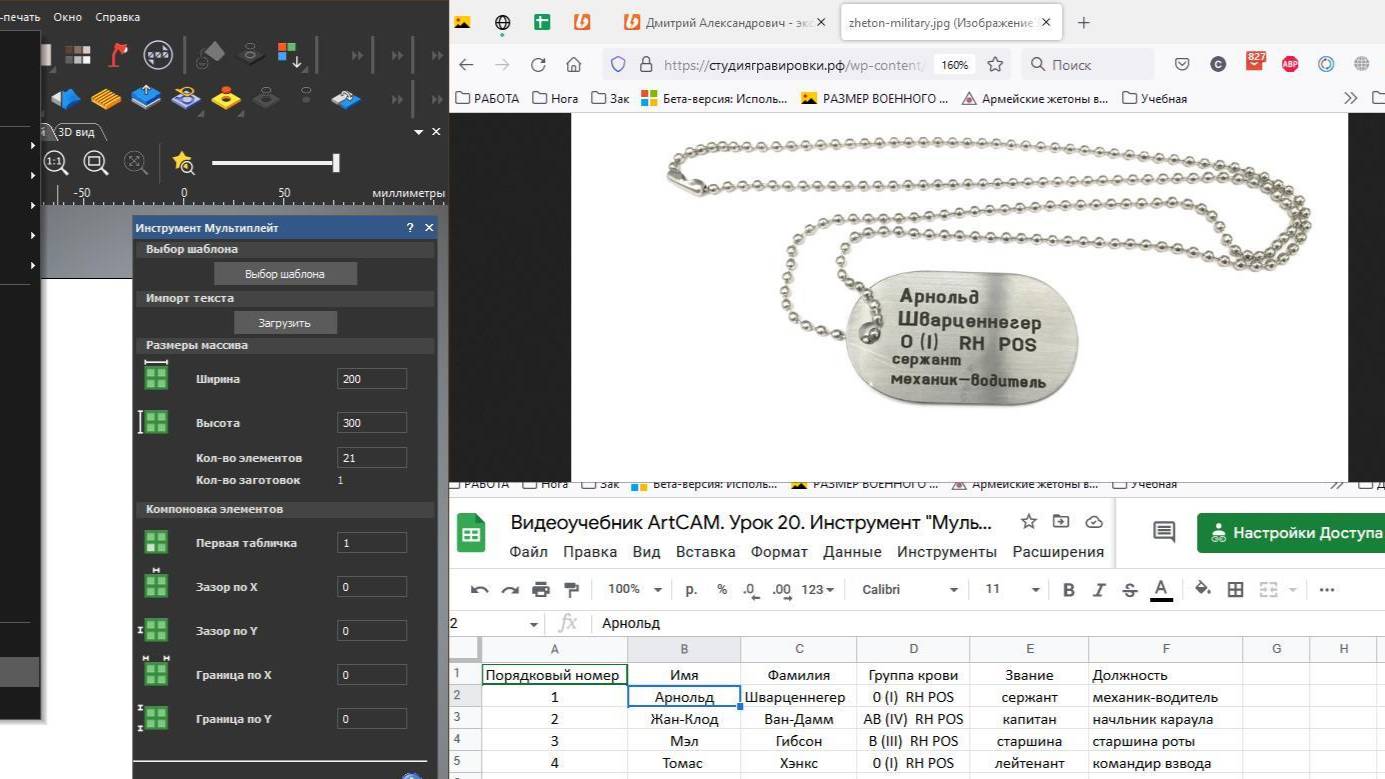1385x779 pixels.
Task: Open the font size 11 dropdown
Action: 1010,590
